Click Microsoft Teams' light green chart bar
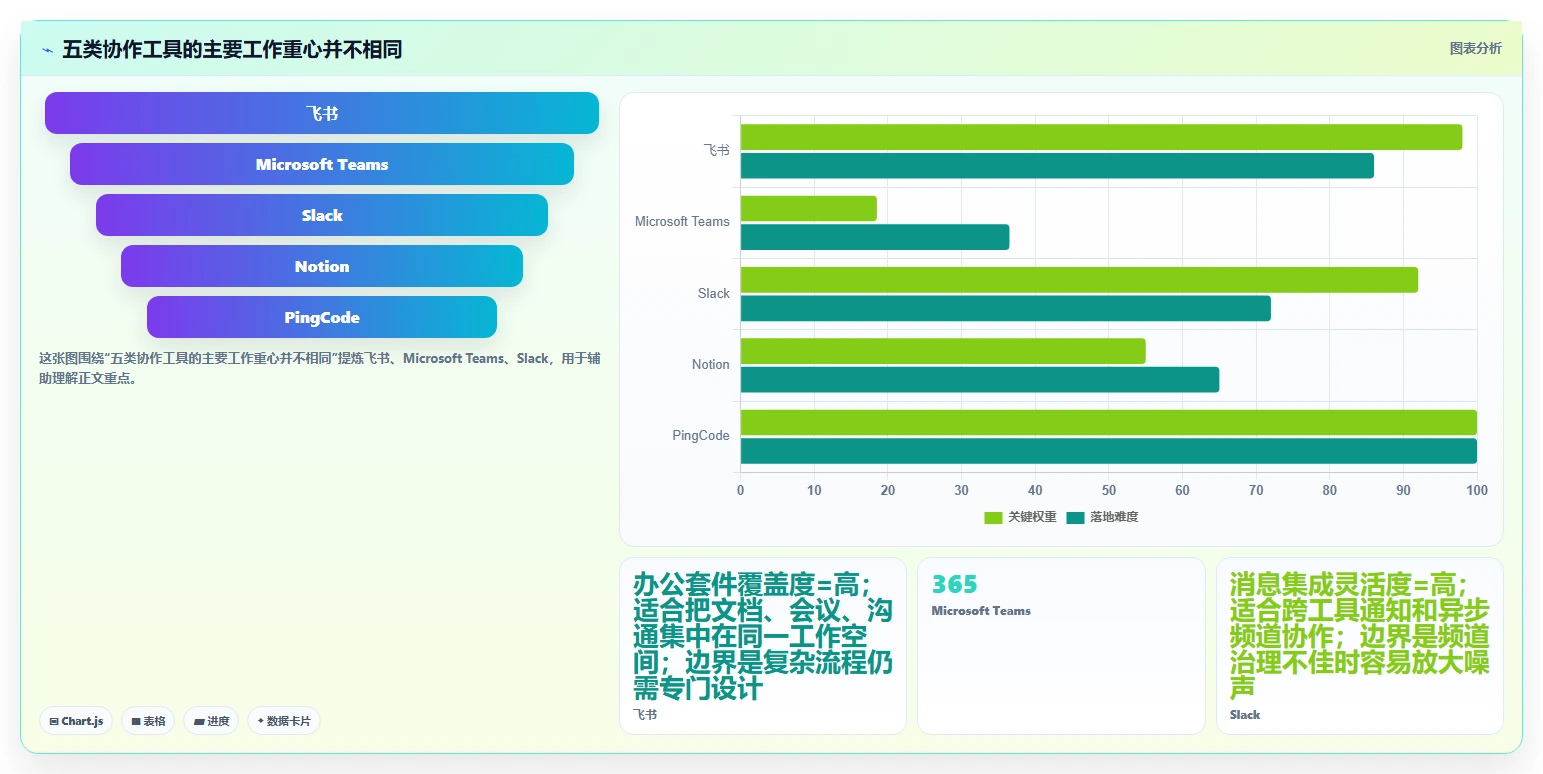This screenshot has height=774, width=1543. 809,208
